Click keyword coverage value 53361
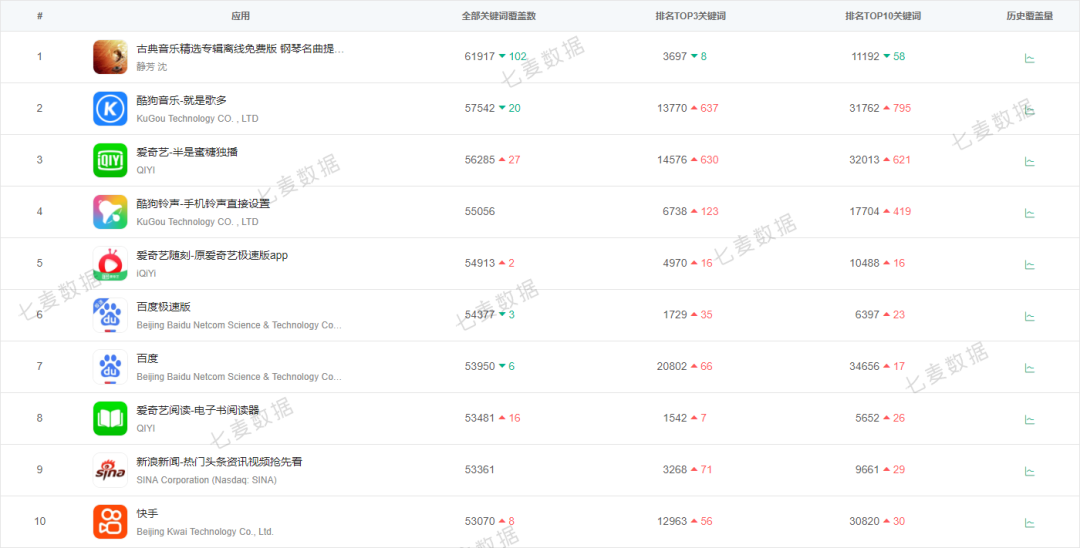The width and height of the screenshot is (1080, 548). click(479, 470)
